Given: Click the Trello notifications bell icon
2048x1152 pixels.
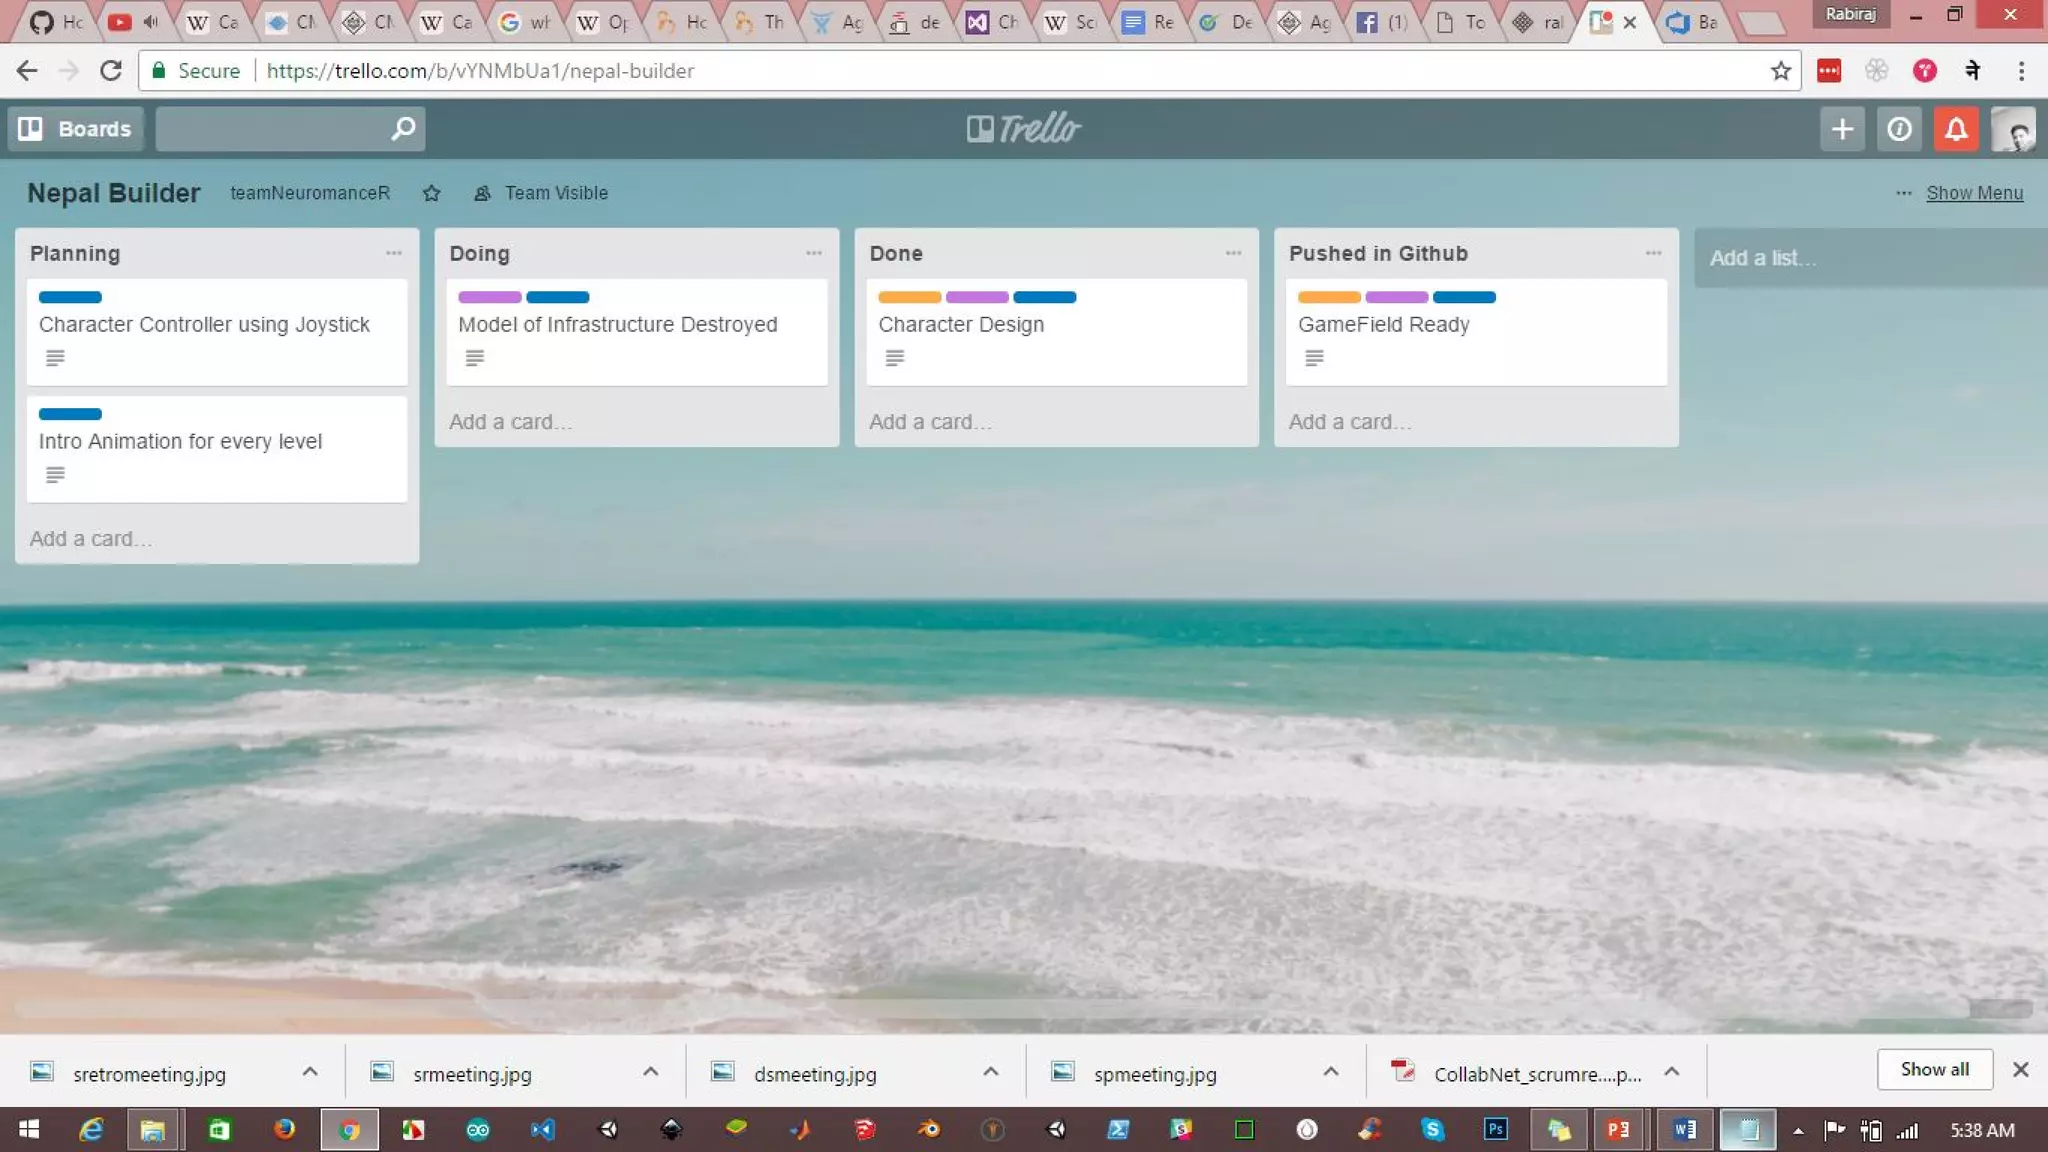Looking at the screenshot, I should click(x=1956, y=129).
